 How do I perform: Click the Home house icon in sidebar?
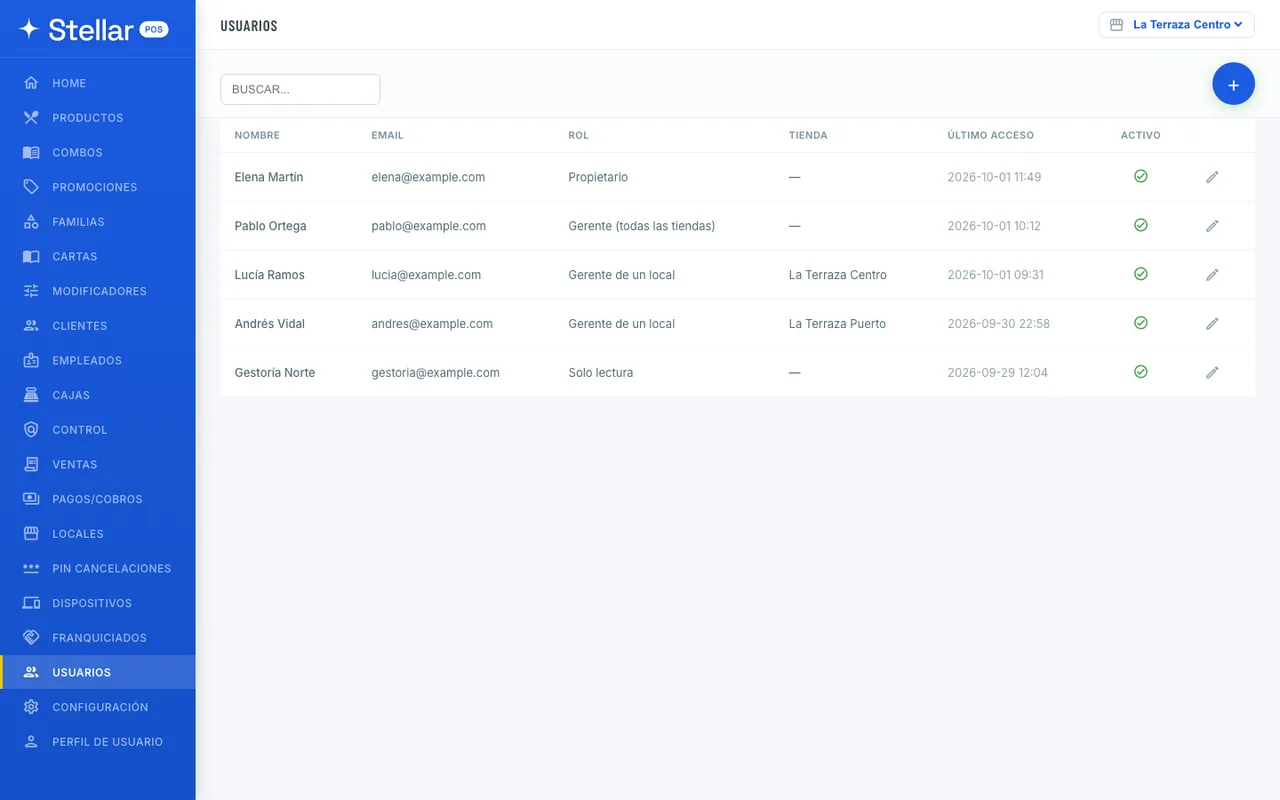pyautogui.click(x=31, y=83)
